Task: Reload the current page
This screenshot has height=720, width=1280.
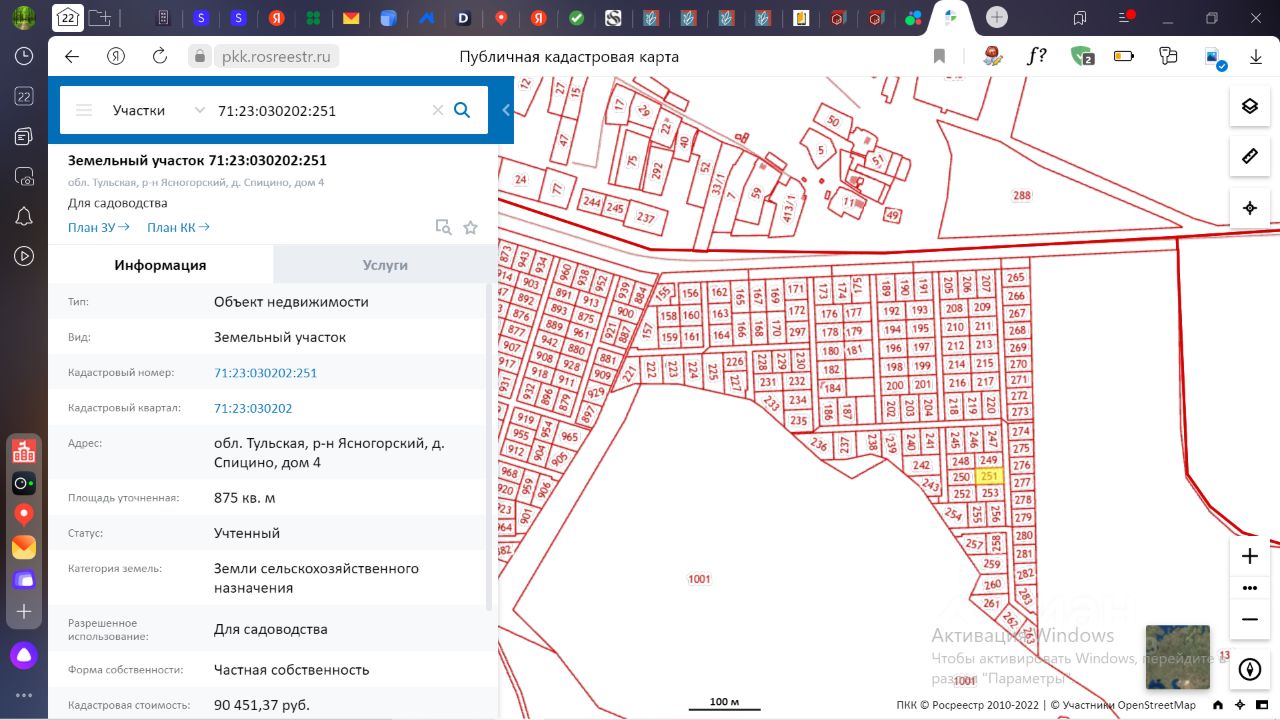Action: [x=159, y=57]
